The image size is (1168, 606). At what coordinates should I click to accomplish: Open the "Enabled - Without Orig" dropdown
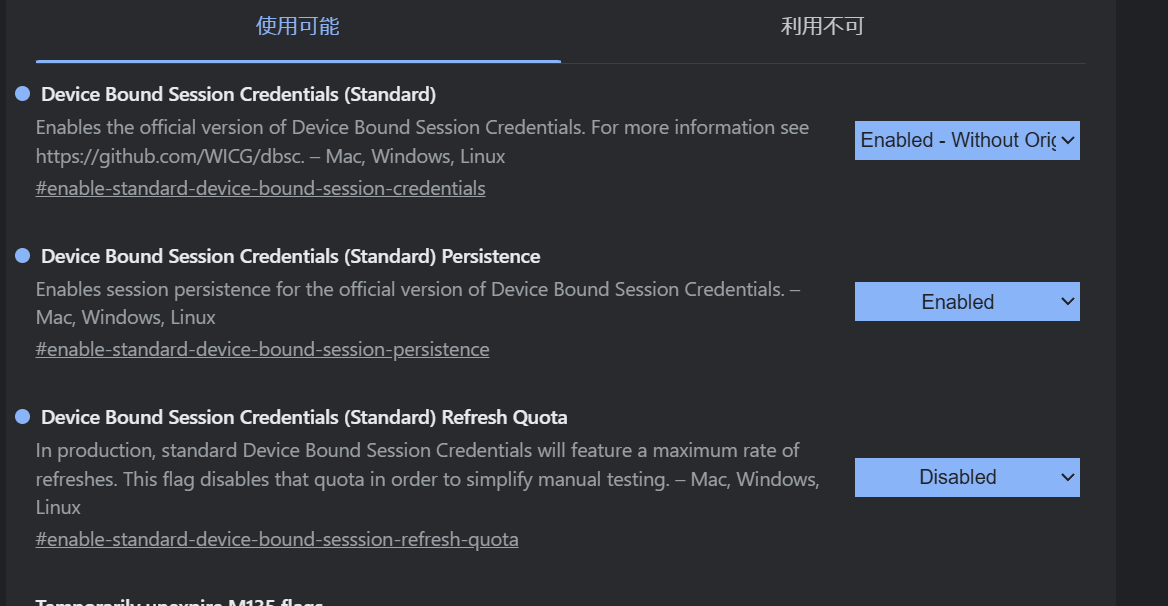pyautogui.click(x=958, y=141)
